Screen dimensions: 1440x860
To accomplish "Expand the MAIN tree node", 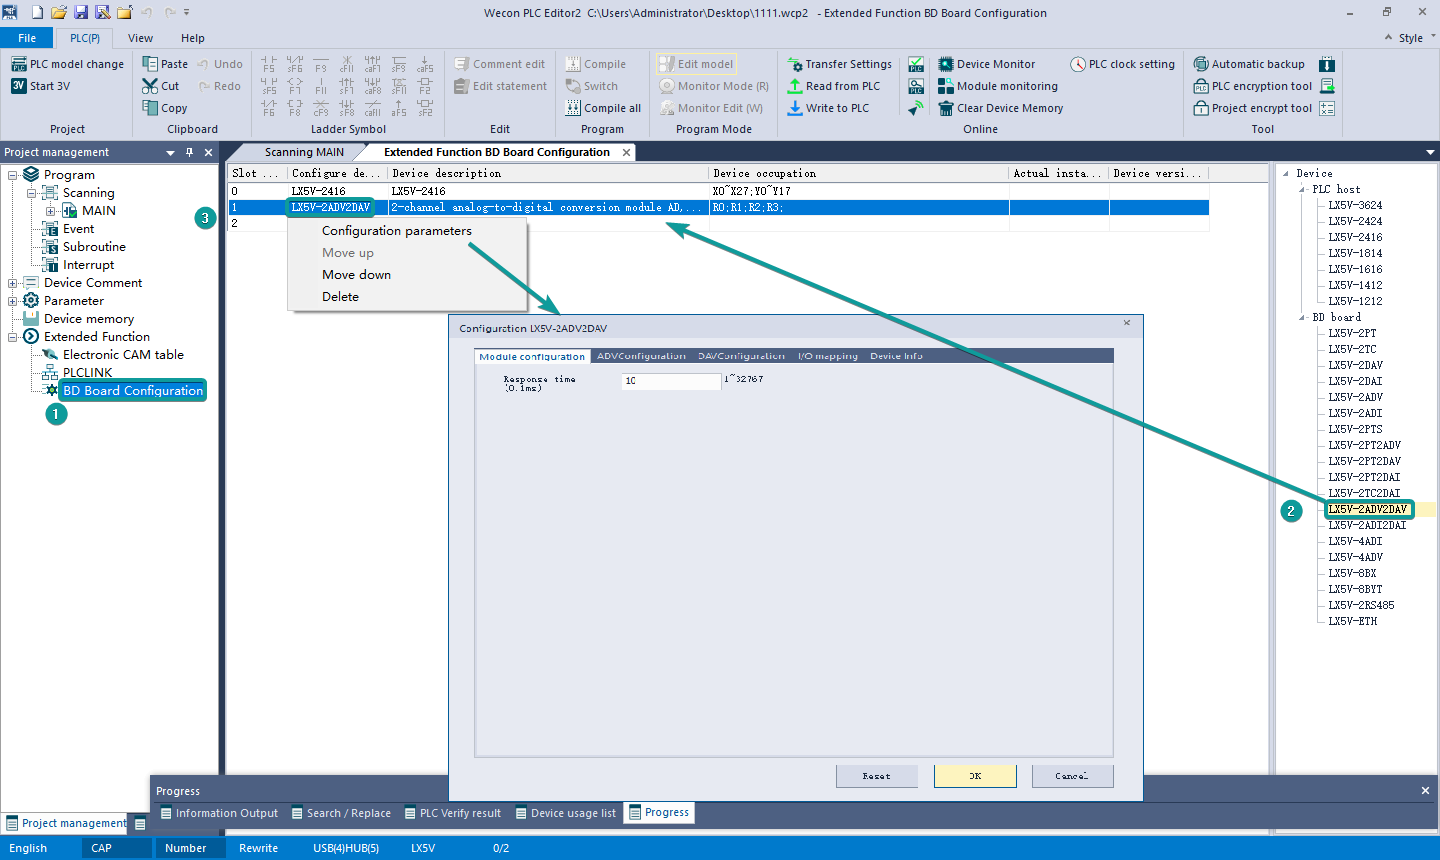I will point(51,211).
